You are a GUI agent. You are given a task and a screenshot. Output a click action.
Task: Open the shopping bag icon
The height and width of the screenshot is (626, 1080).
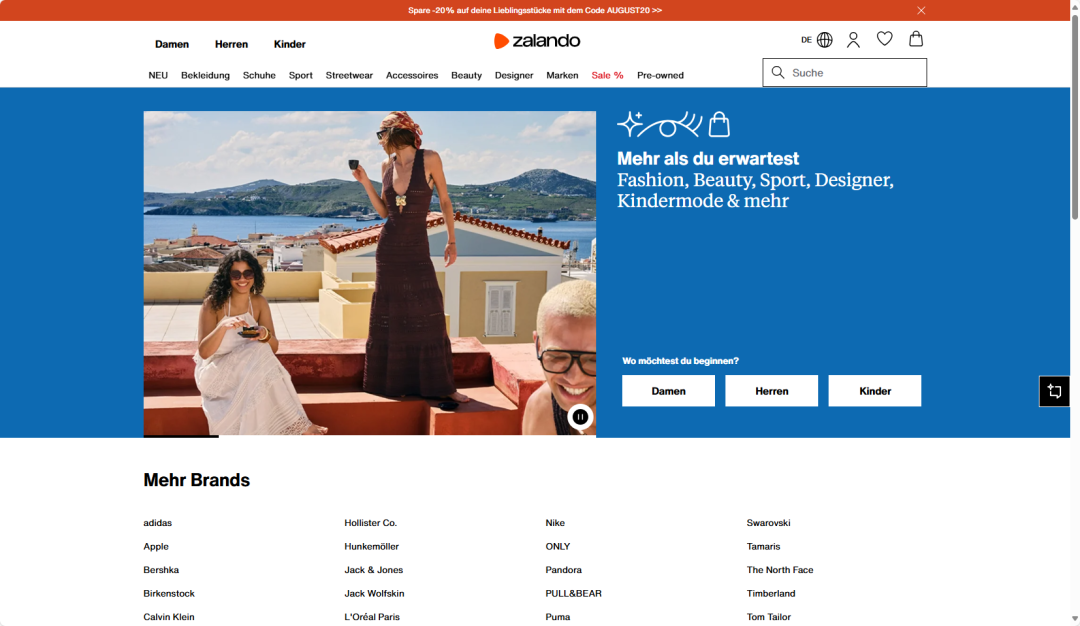point(915,39)
